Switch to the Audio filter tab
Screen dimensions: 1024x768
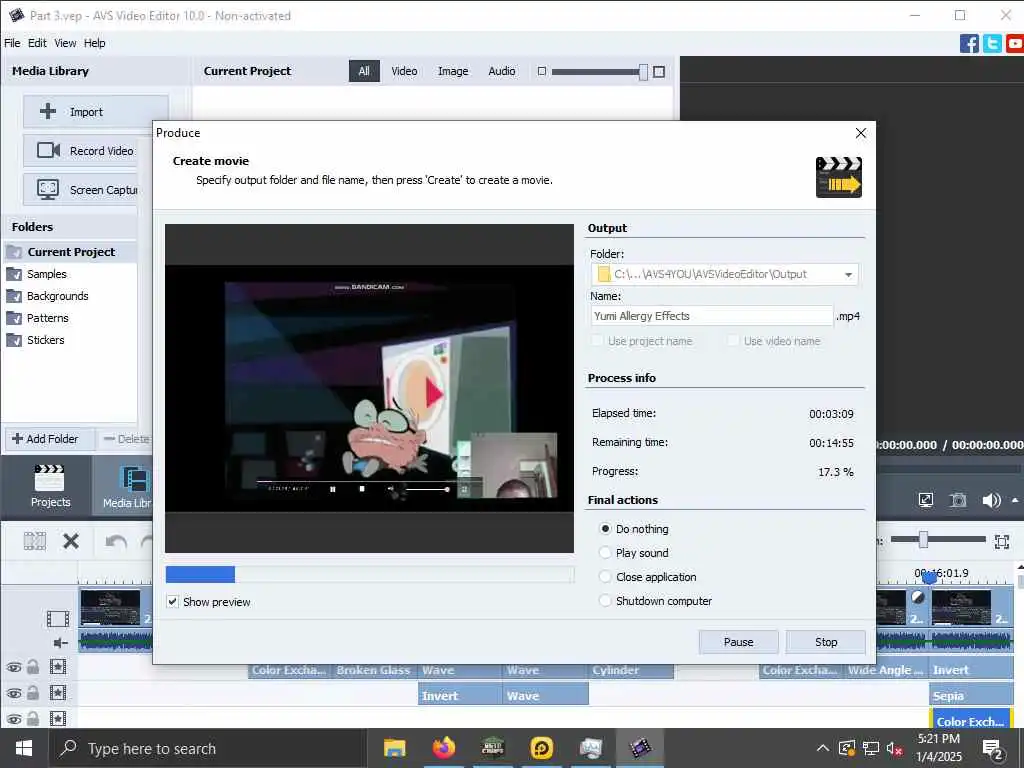pos(502,71)
